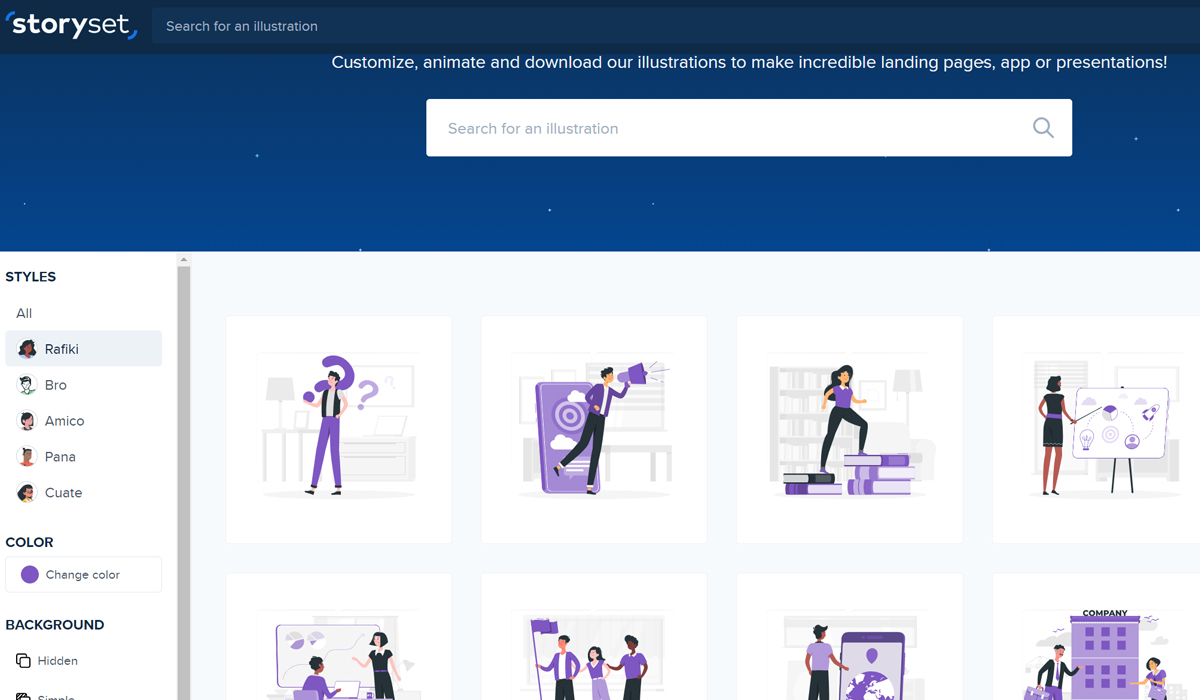Image resolution: width=1200 pixels, height=700 pixels.
Task: Open the woman climbing books illustration
Action: click(x=850, y=430)
